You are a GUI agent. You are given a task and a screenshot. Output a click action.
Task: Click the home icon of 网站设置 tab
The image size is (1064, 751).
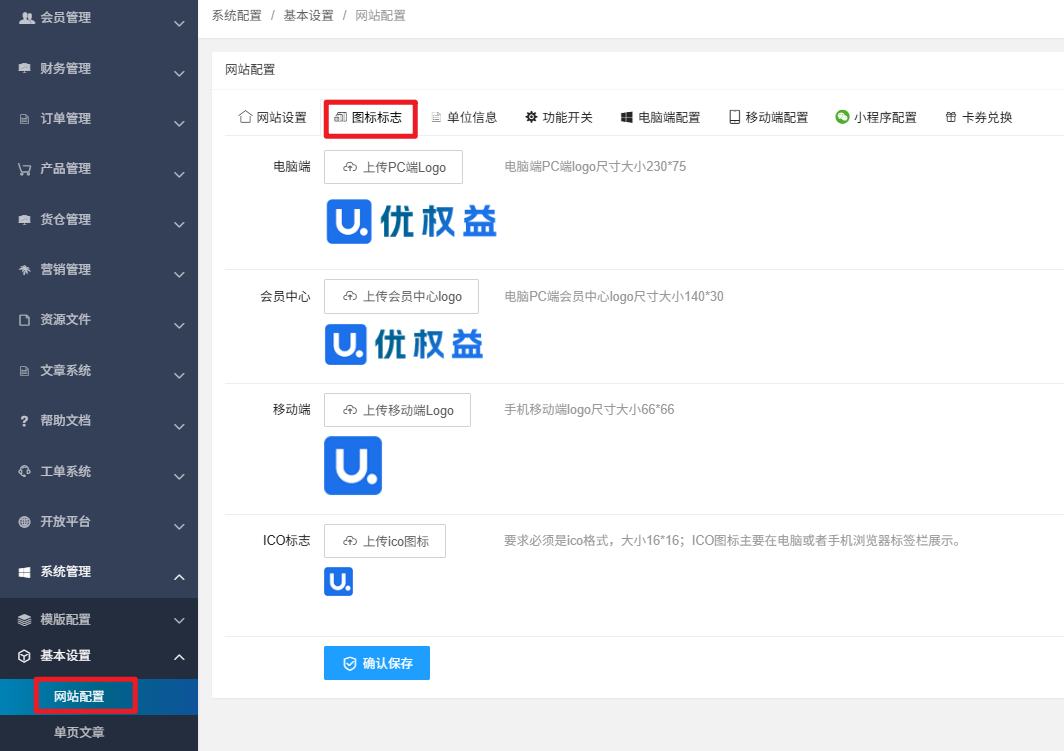tap(245, 117)
